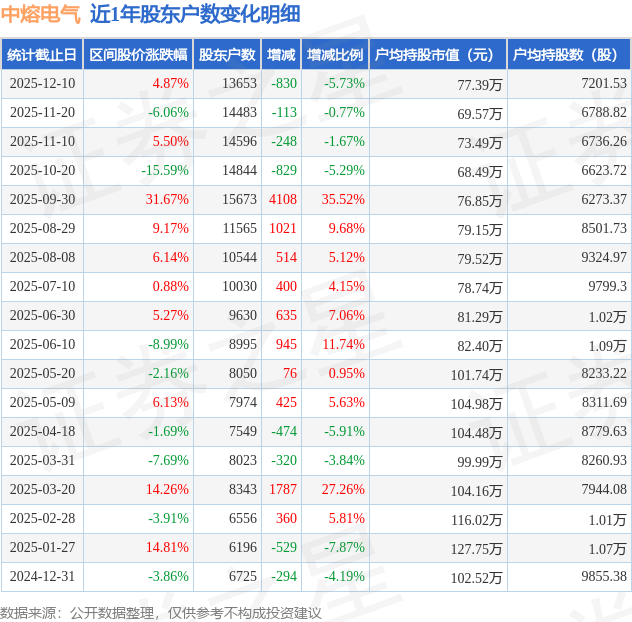The height and width of the screenshot is (622, 632).
Task: Select the date cell 2025-06-10
Action: point(42,345)
